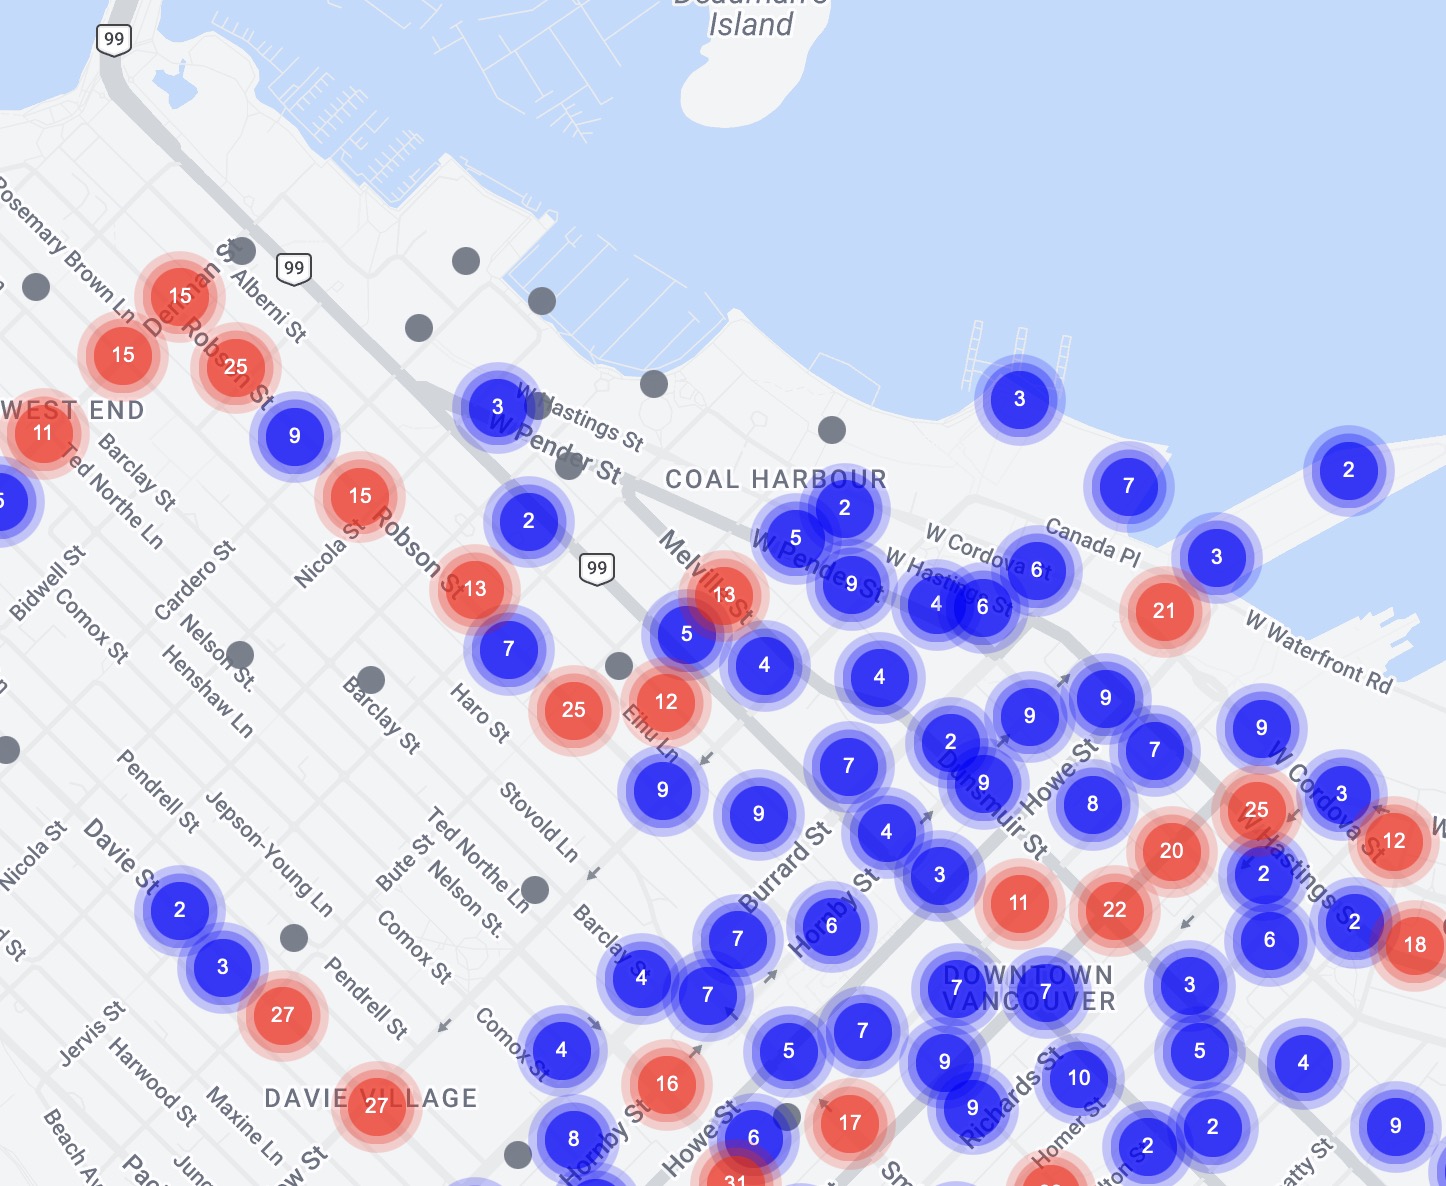Click the blue "3" marker above Coal Harbour
Screen dimensions: 1446x1186
click(1019, 398)
